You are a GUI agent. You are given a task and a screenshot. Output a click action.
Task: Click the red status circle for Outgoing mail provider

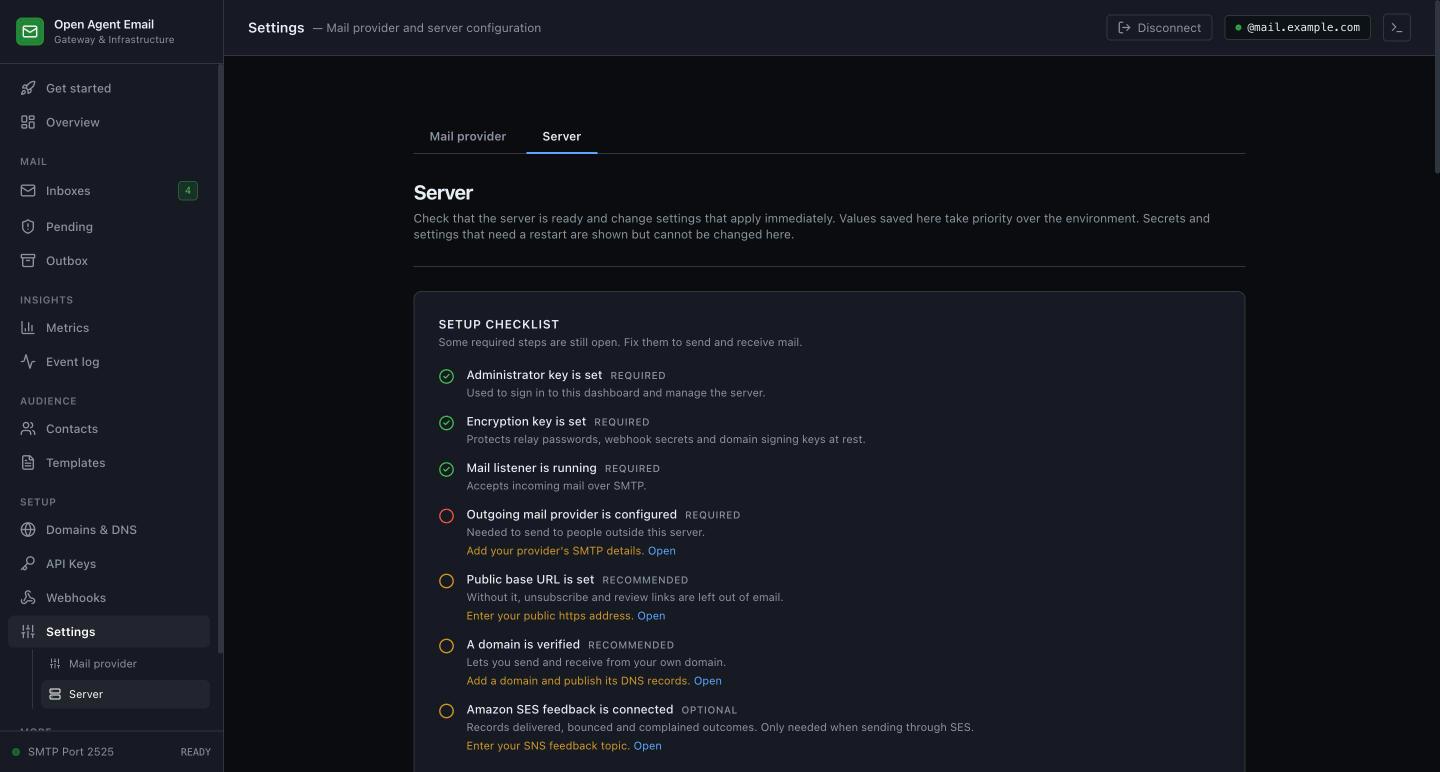click(x=447, y=516)
